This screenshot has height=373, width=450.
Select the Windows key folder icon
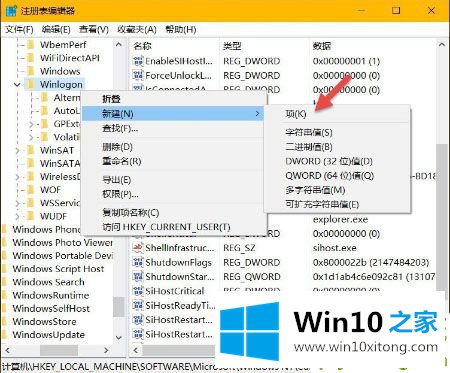(31, 71)
